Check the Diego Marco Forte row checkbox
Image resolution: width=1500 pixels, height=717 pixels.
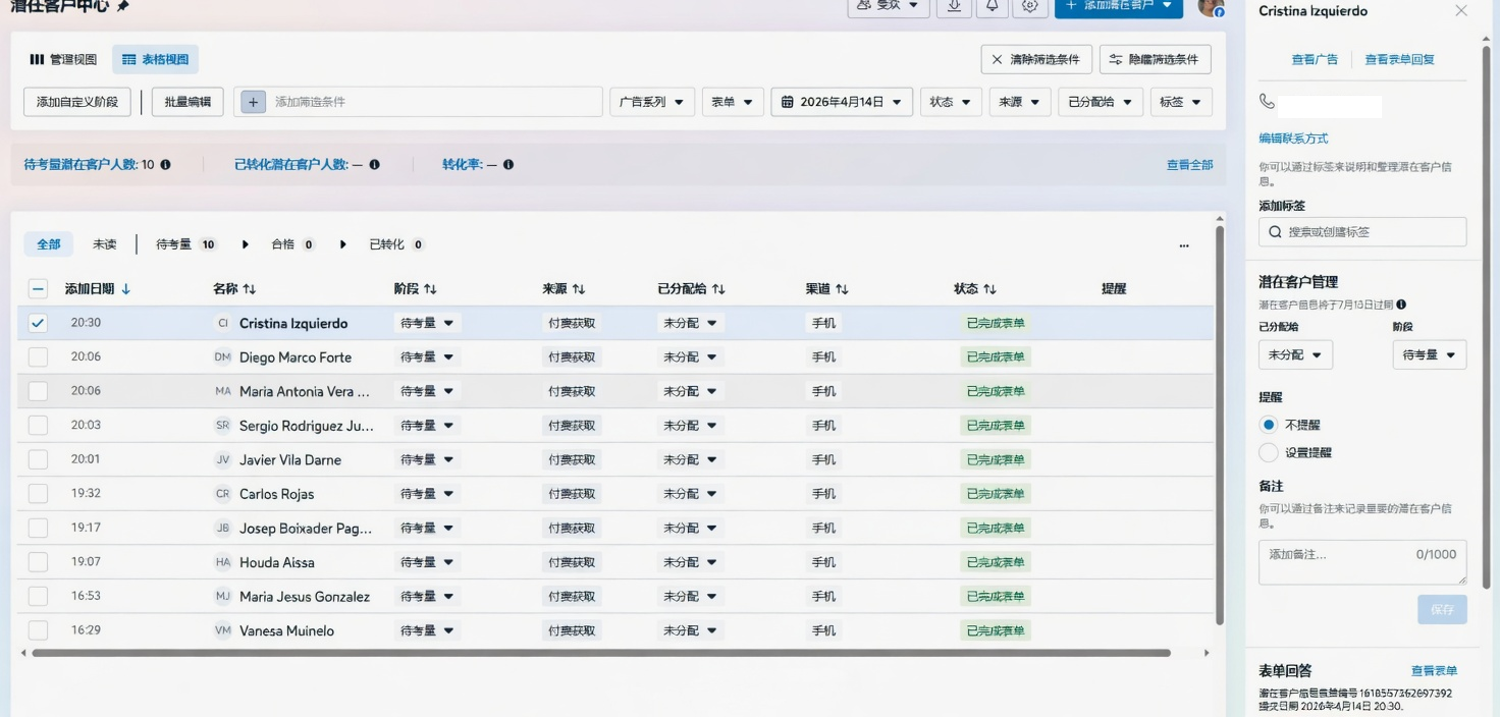[38, 357]
